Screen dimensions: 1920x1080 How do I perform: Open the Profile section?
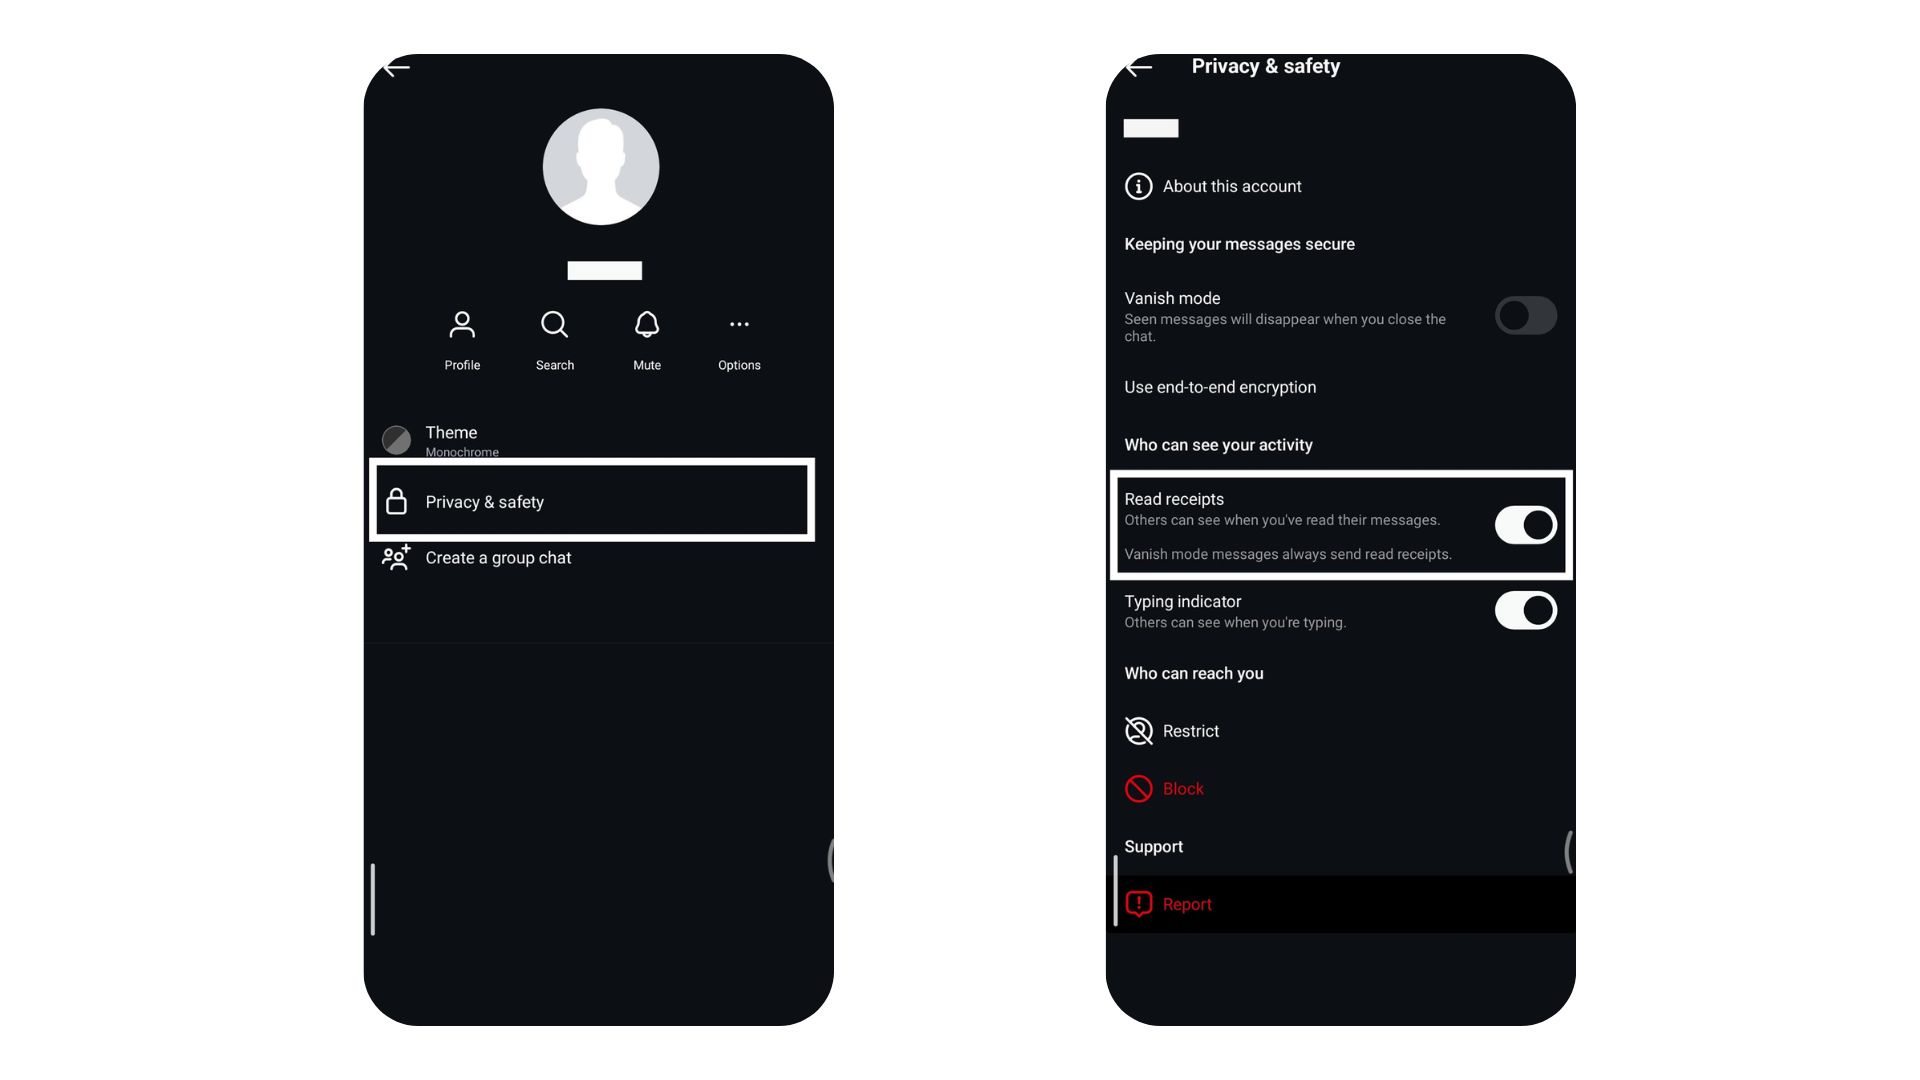[462, 338]
